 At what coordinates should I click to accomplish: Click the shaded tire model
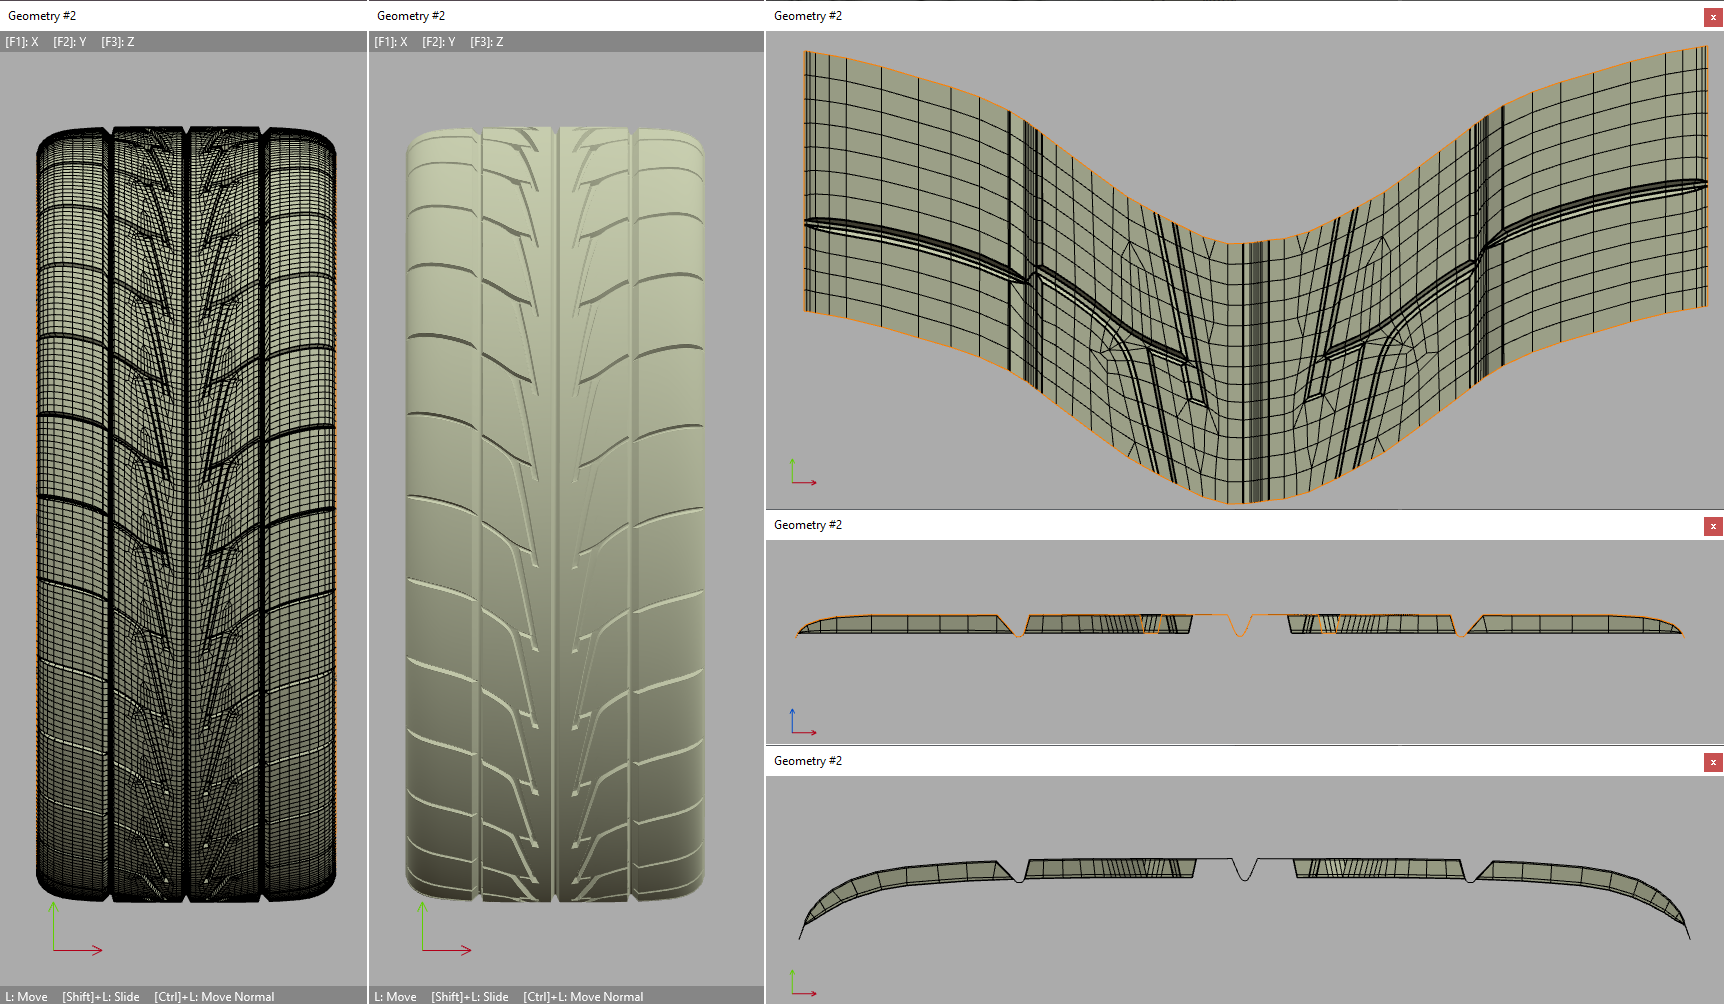click(555, 514)
